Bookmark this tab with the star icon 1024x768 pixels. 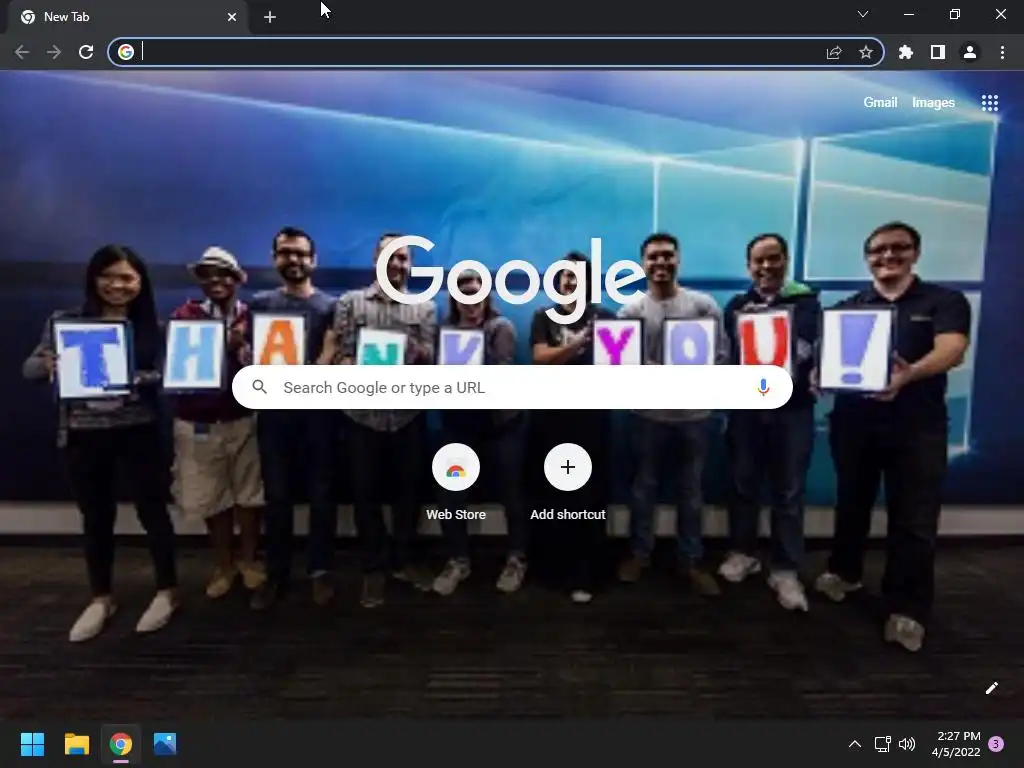(866, 52)
